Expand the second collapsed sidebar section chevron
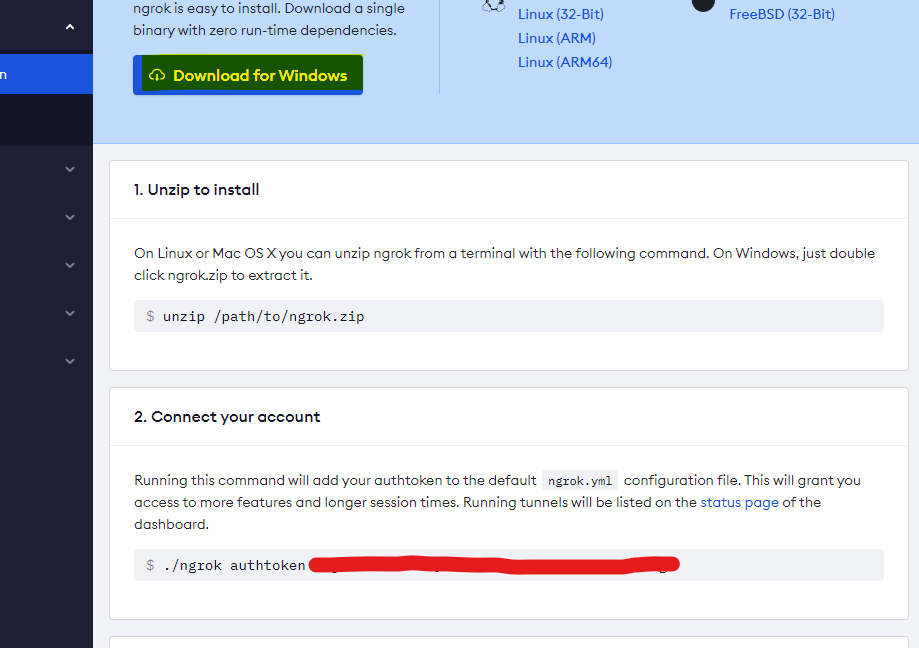This screenshot has width=919, height=648. tap(70, 217)
